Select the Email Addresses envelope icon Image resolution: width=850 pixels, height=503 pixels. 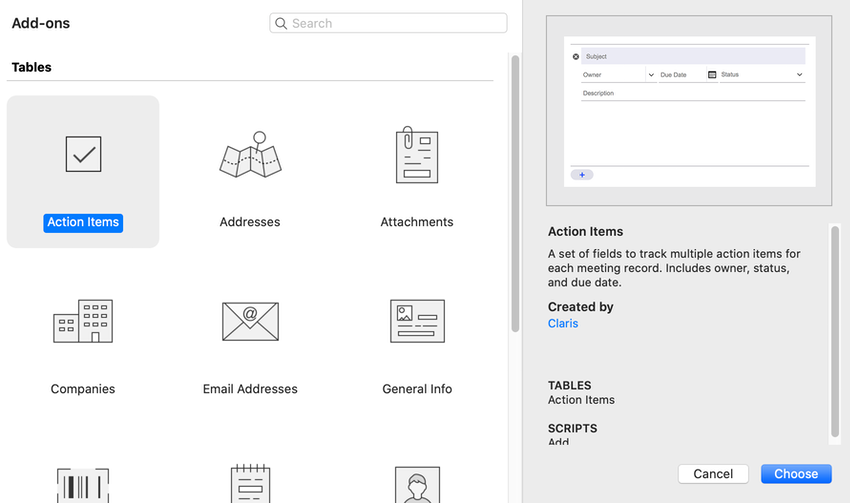[x=250, y=321]
